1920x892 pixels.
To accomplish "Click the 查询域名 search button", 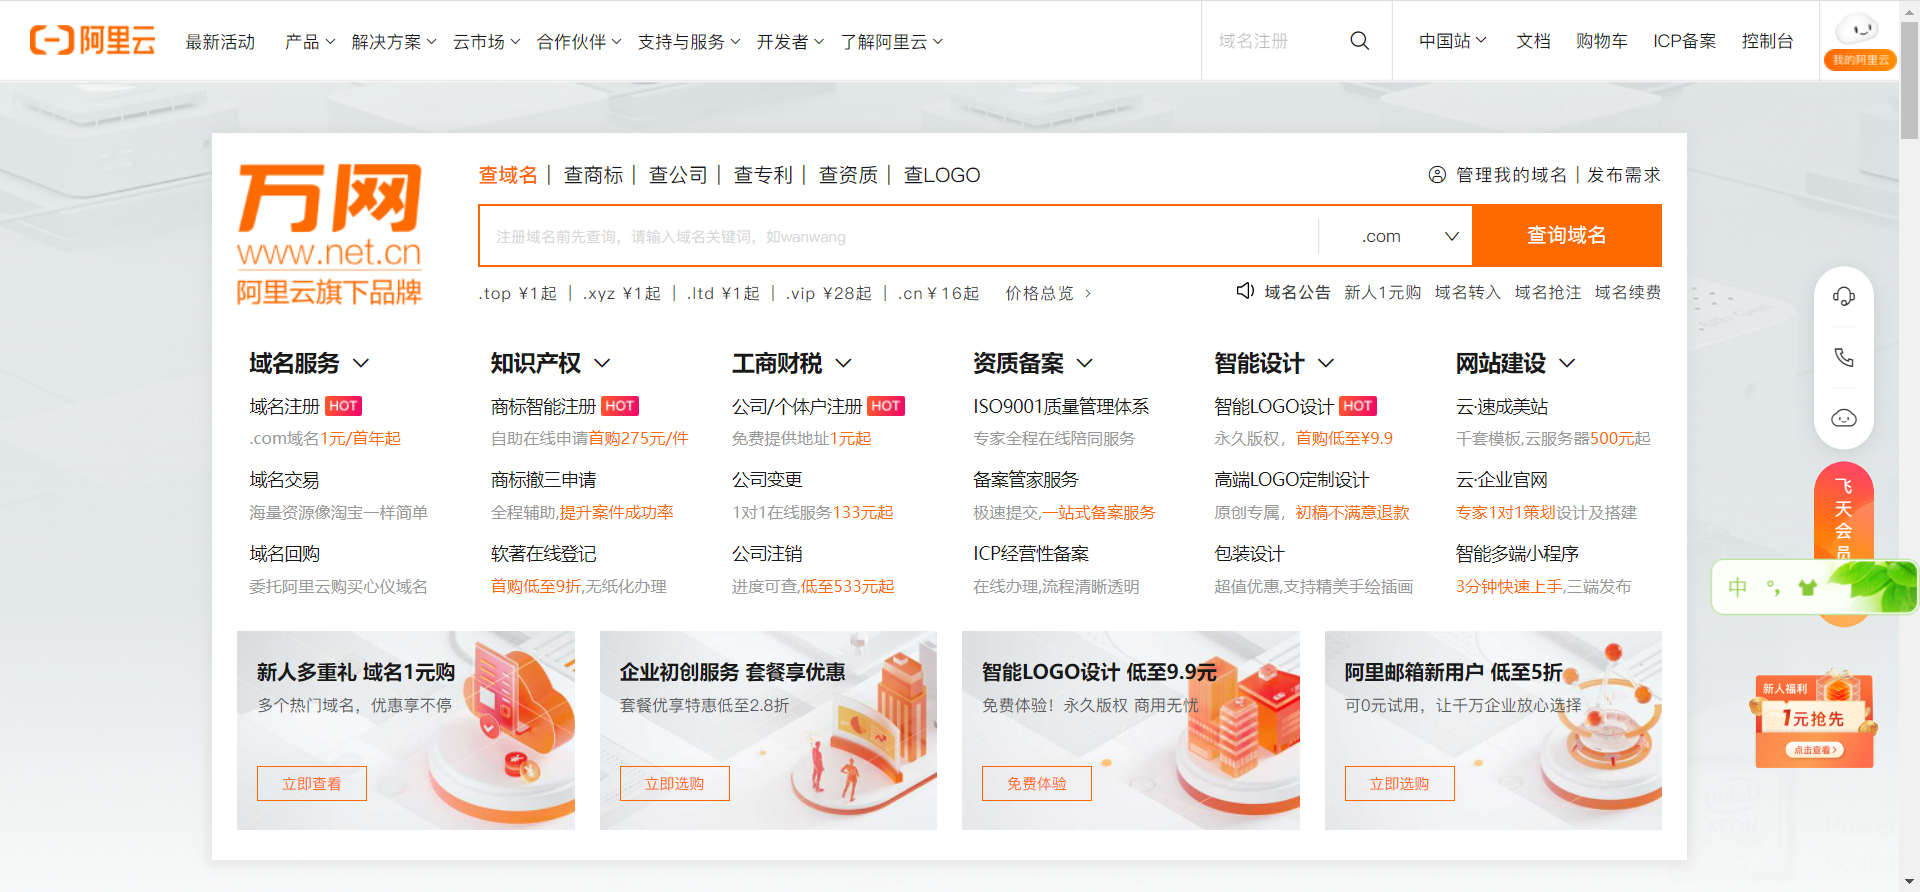I will click(1567, 235).
